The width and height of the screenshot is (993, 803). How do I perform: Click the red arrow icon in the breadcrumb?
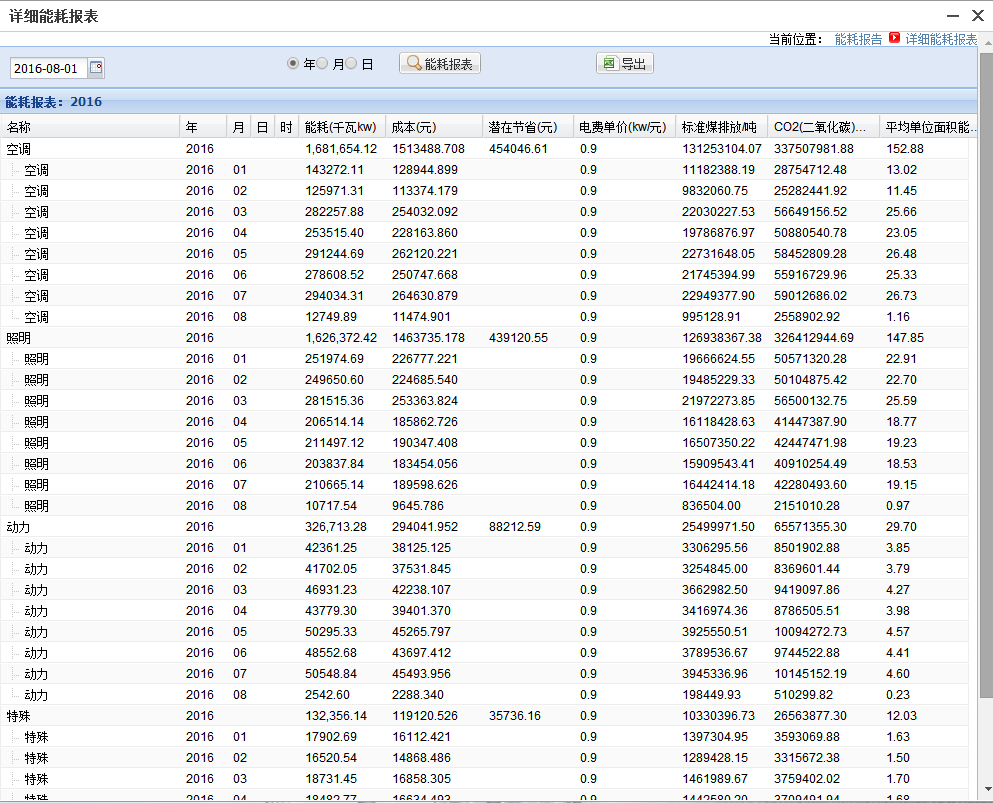(894, 39)
